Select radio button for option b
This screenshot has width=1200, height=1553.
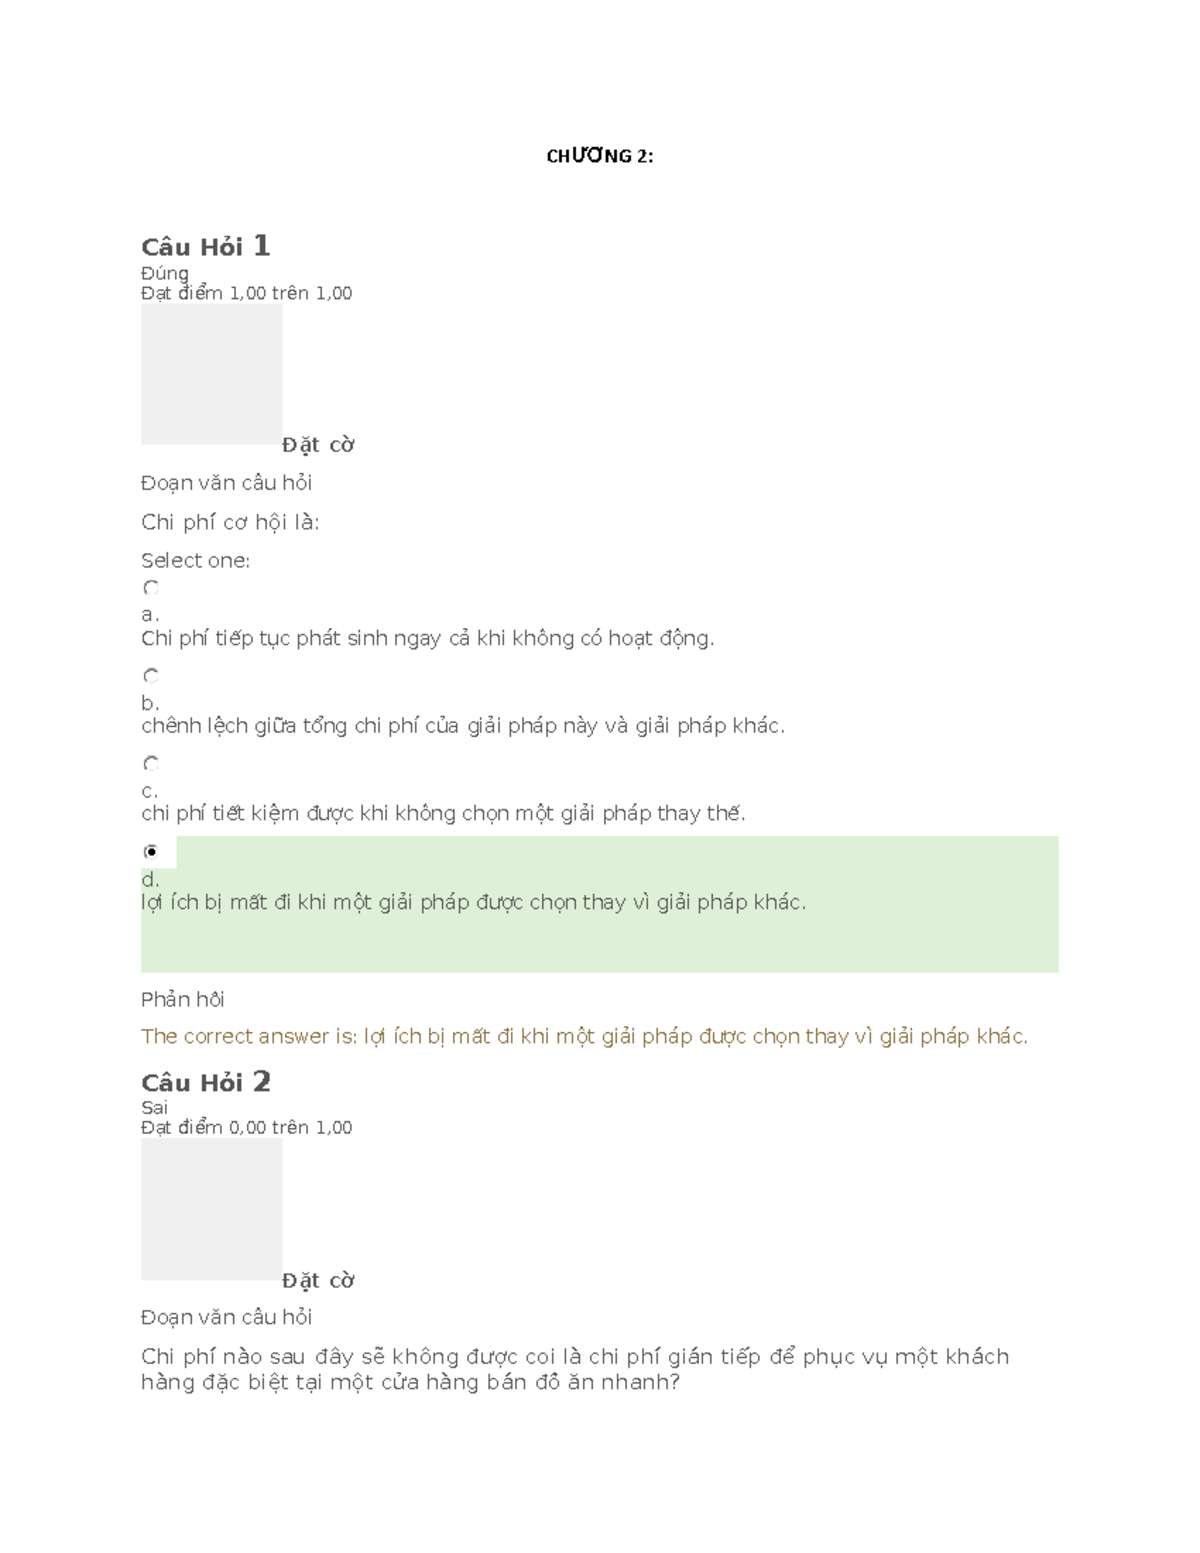click(151, 676)
